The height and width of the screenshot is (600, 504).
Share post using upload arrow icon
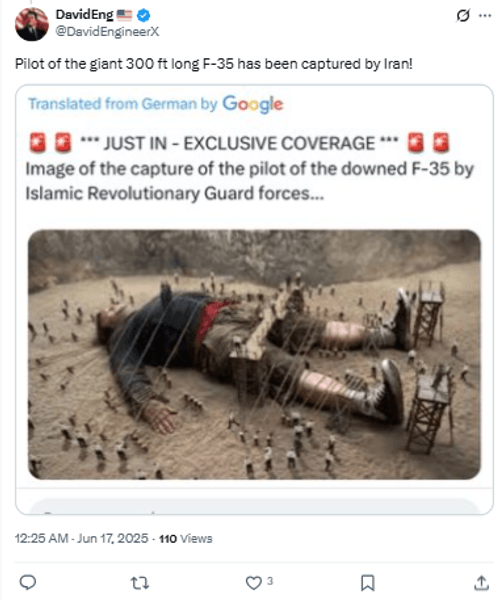click(x=481, y=583)
